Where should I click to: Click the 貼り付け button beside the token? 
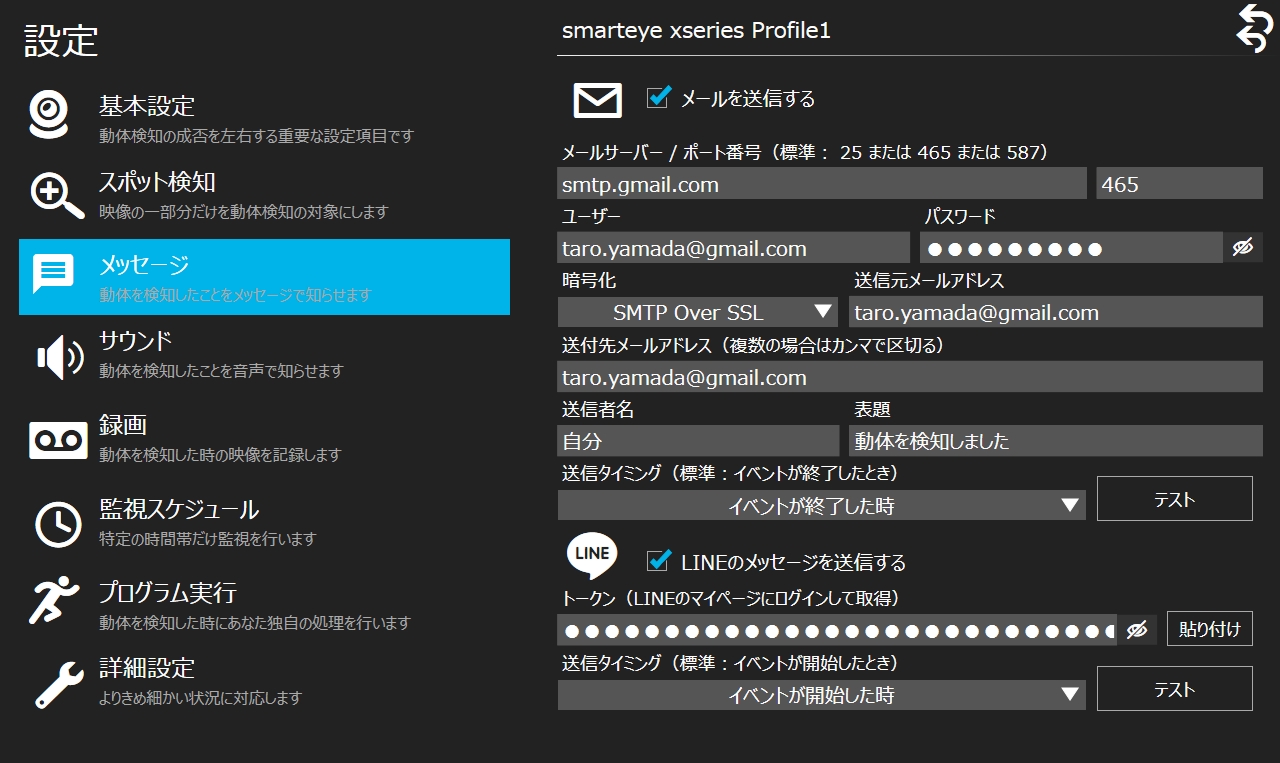[1209, 629]
